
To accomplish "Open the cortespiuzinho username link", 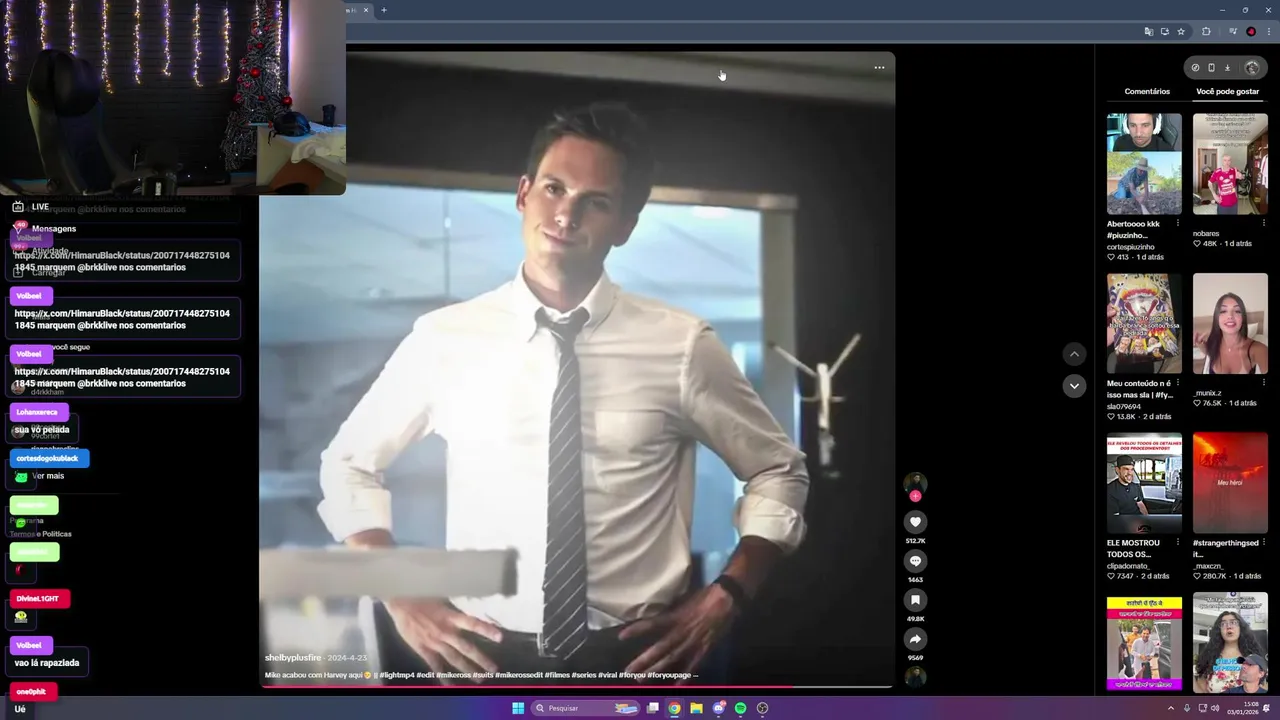I will (1131, 247).
